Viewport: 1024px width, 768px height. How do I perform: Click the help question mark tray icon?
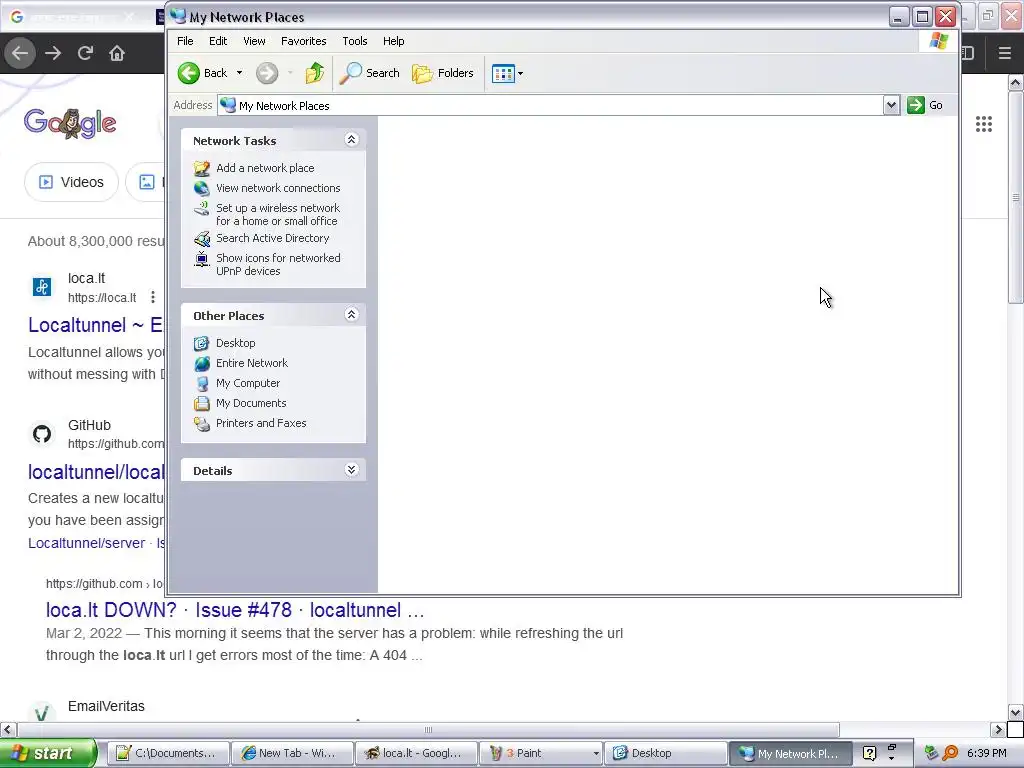point(869,754)
